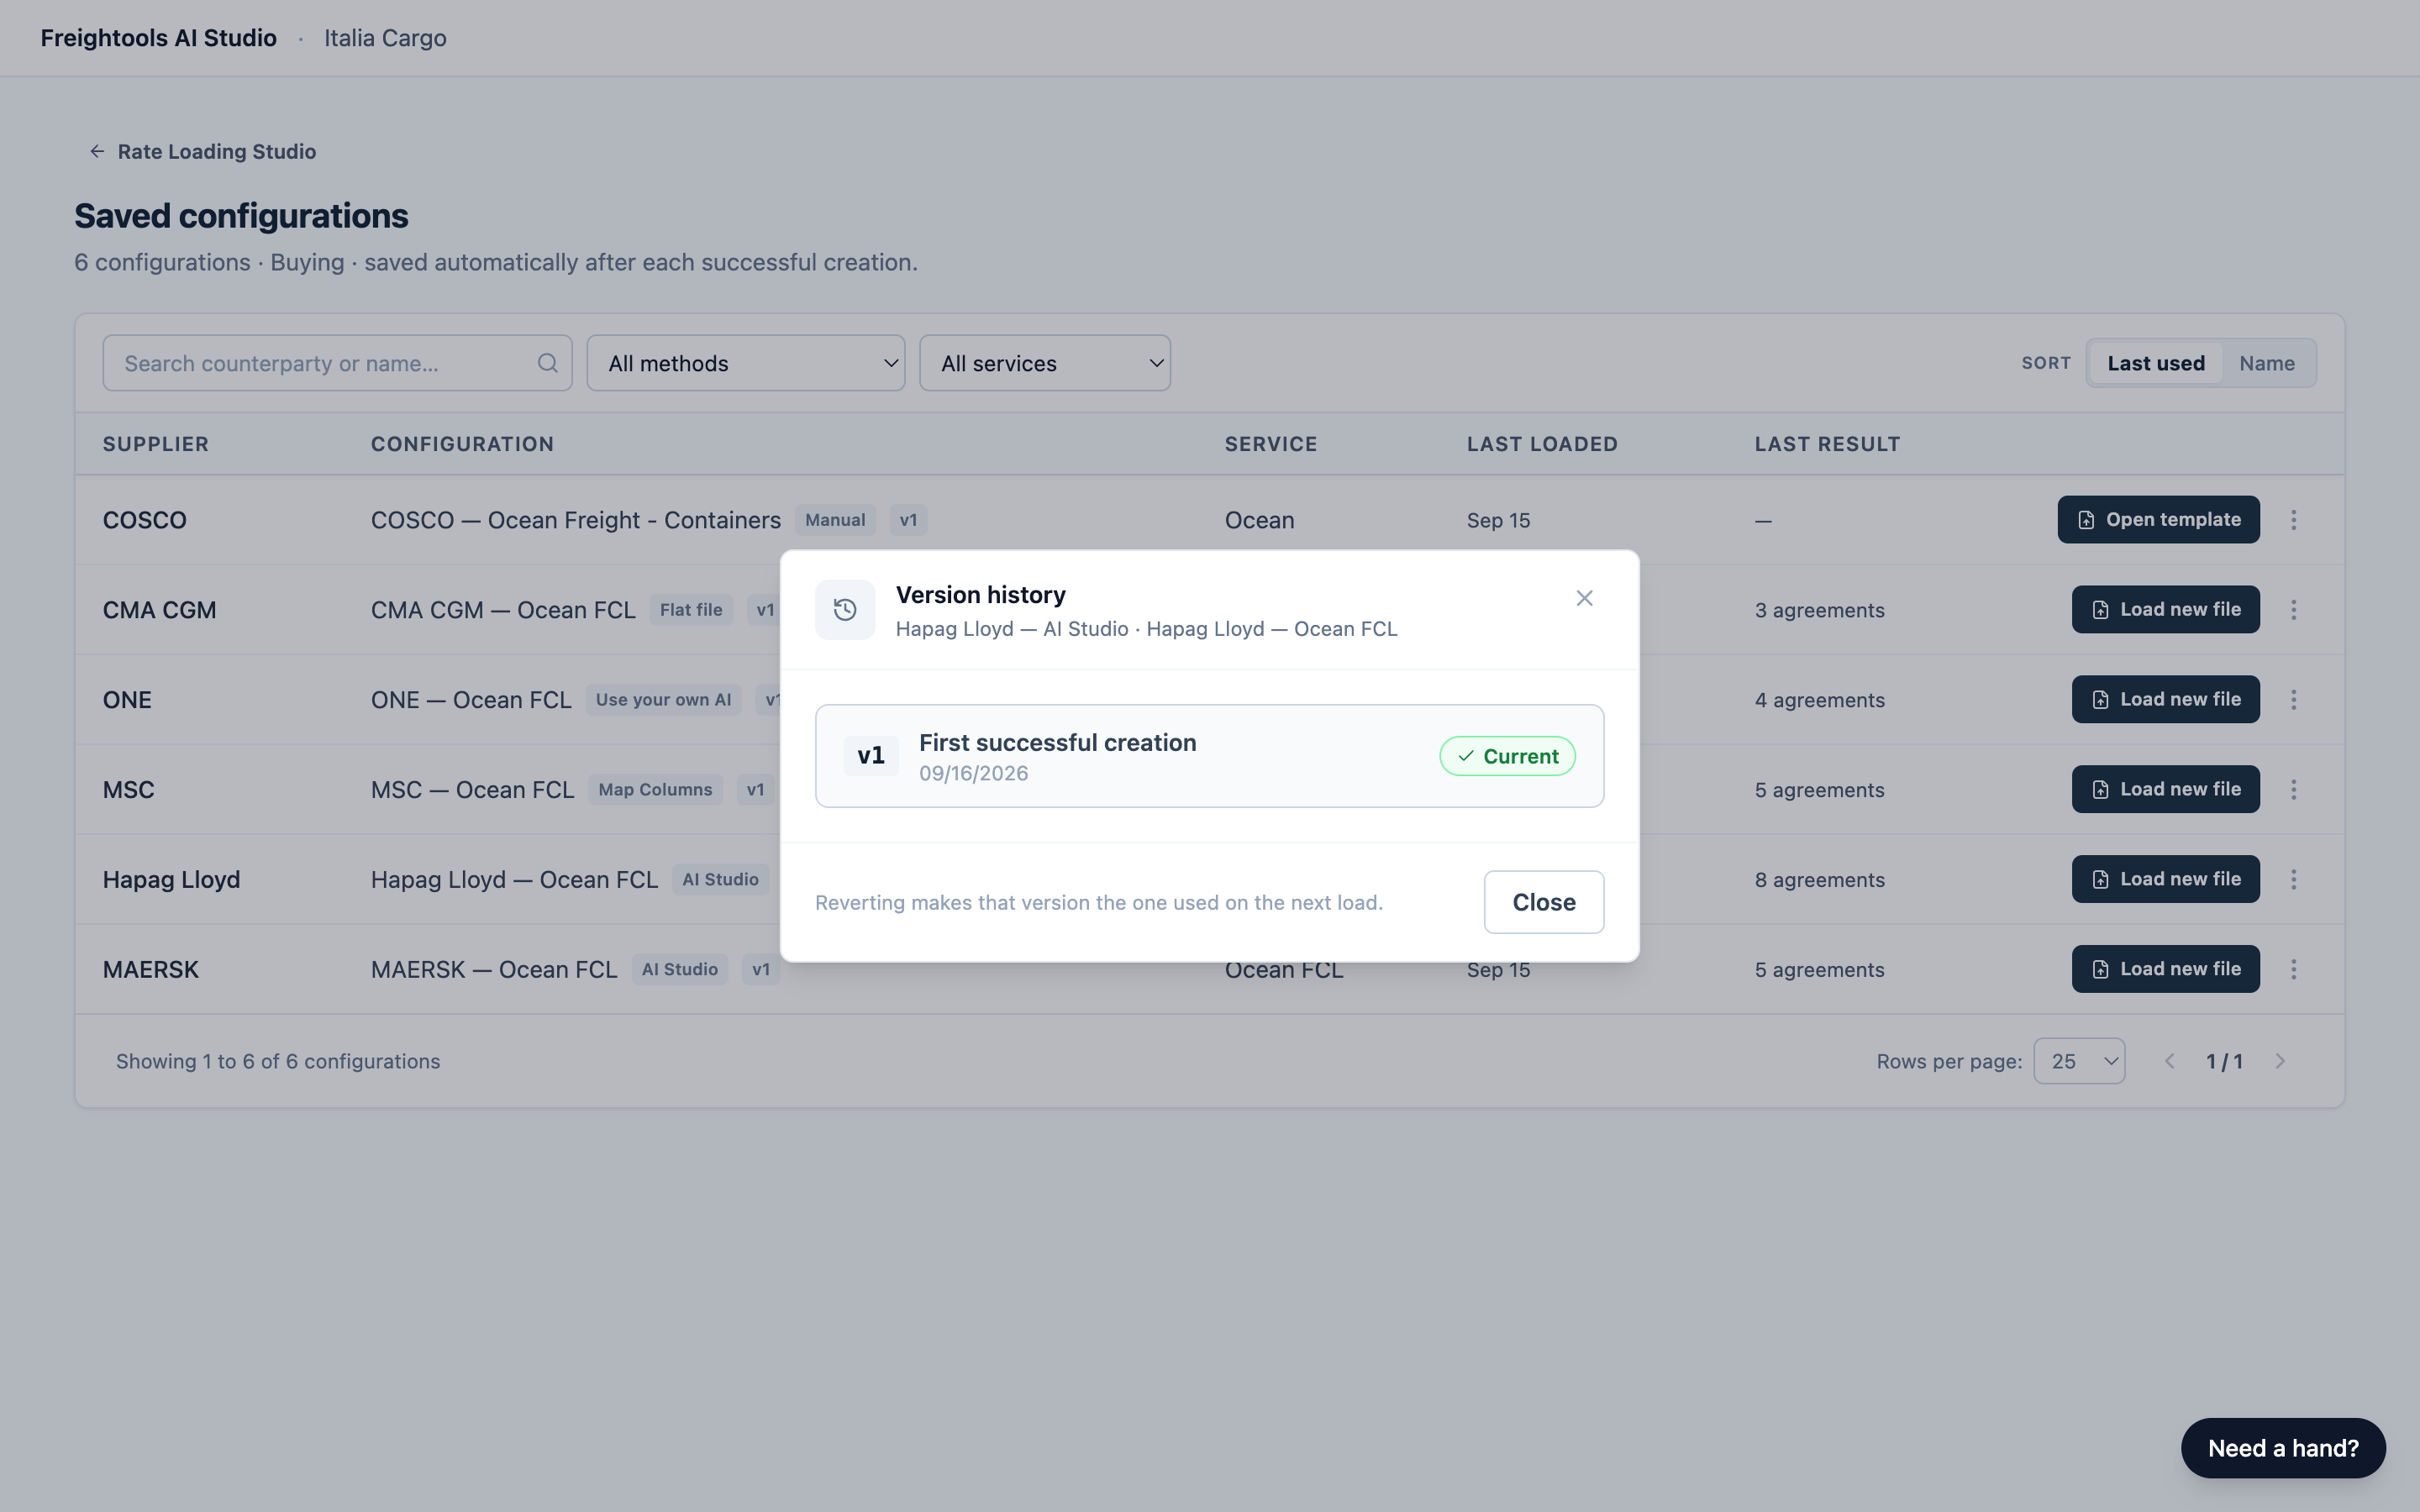Click the Flat file badge on CMA CGM
The image size is (2420, 1512).
(691, 610)
